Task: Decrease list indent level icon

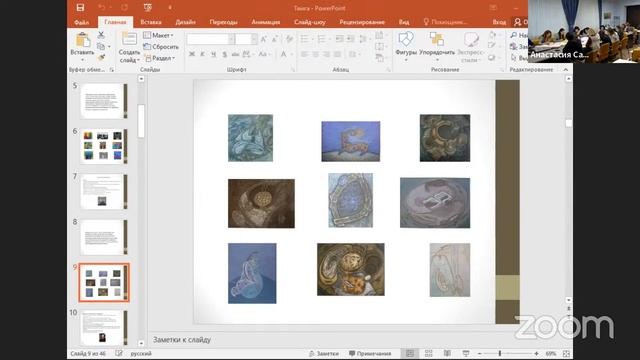Action: (x=339, y=39)
